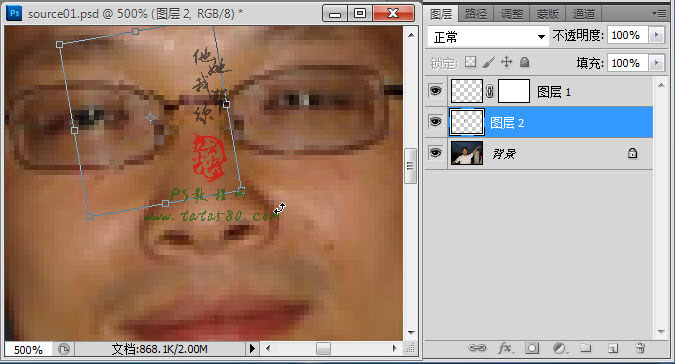Click zoom level 500% field
Viewport: 675px width, 364px height.
[x=28, y=349]
